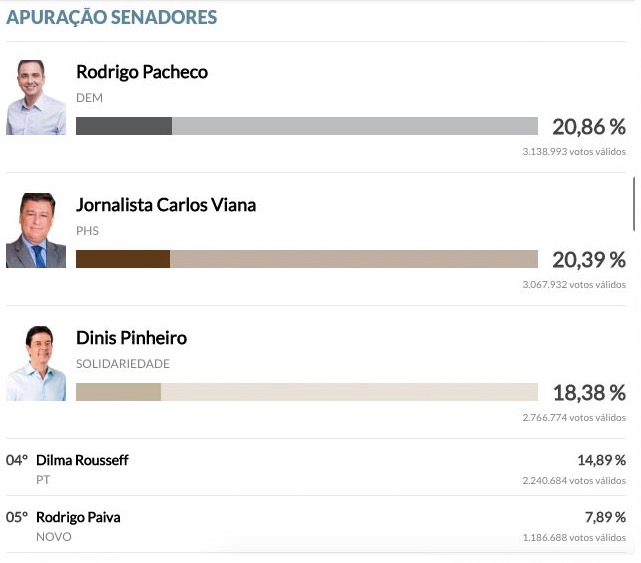Screen dimensions: 641x563
Task: Select Rodrigo Paiva in fifth place
Action: [x=78, y=518]
